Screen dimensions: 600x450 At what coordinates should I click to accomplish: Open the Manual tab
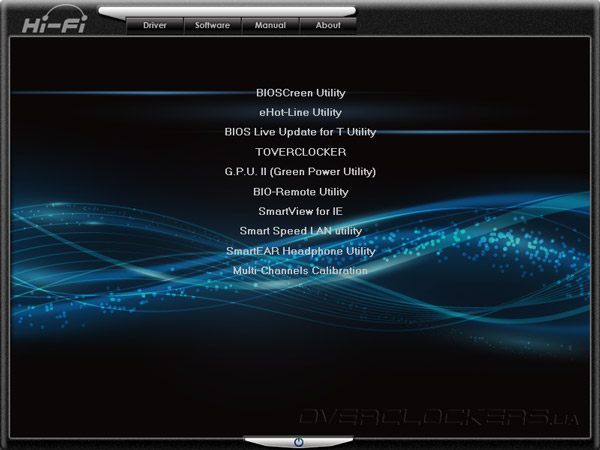[271, 26]
